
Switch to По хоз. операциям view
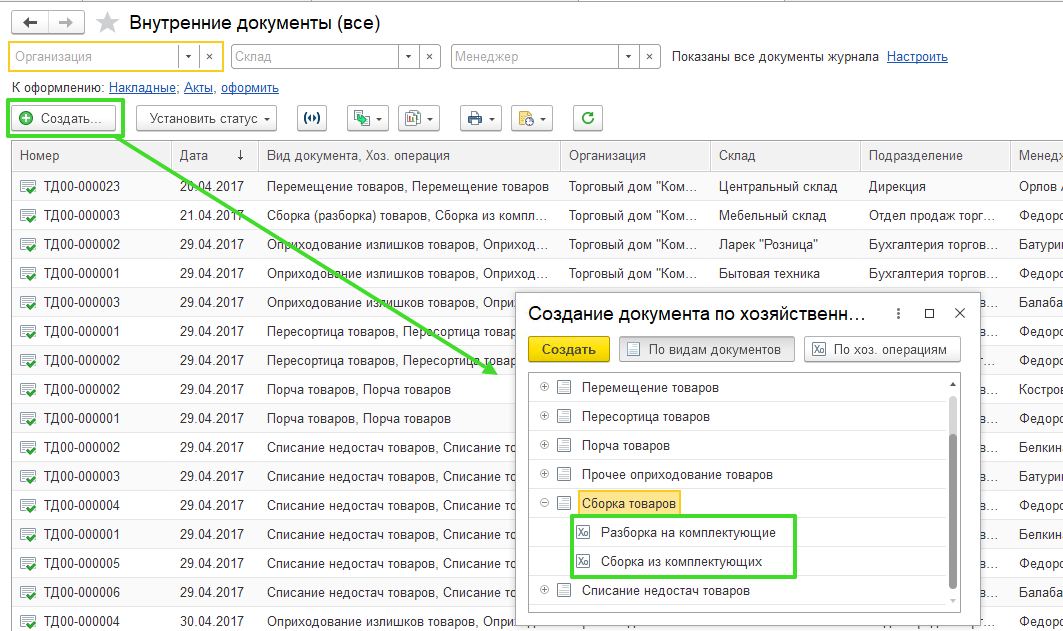click(x=882, y=350)
